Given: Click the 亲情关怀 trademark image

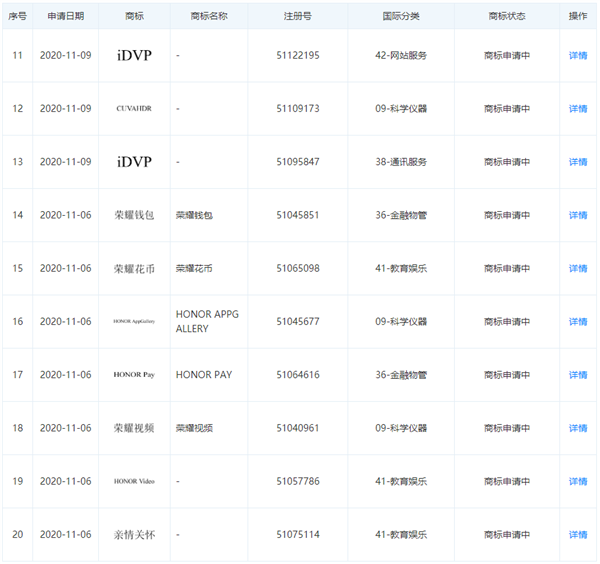Looking at the screenshot, I should click(134, 535).
